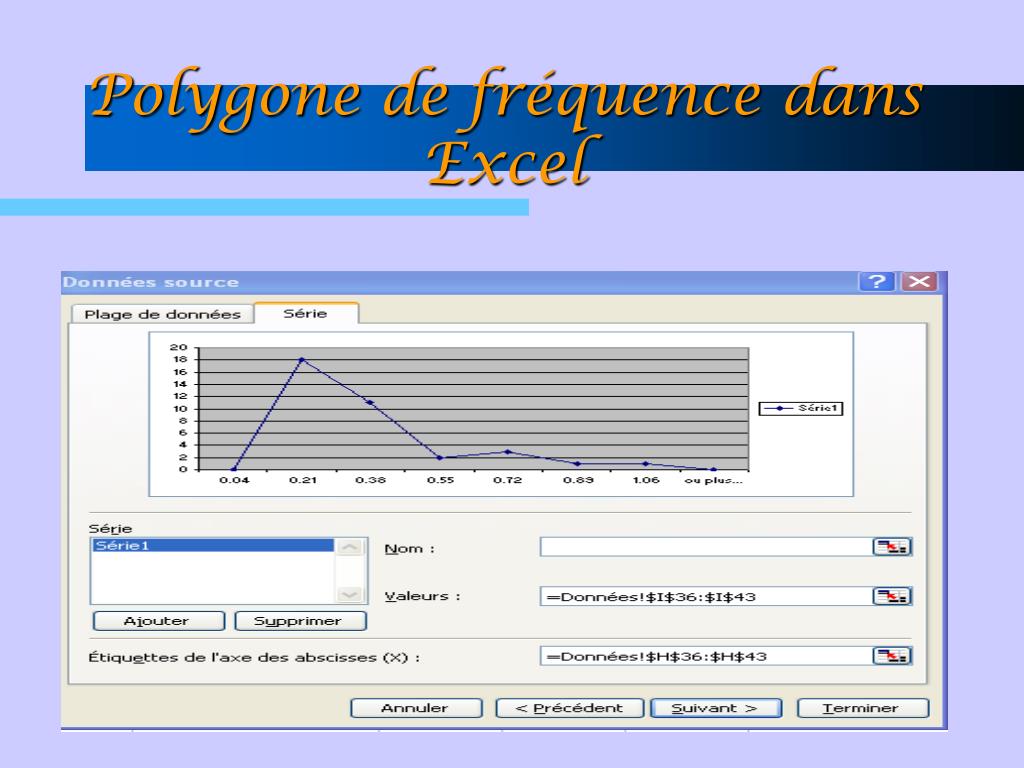The image size is (1024, 768).
Task: Click the X axis labels range field
Action: click(707, 656)
